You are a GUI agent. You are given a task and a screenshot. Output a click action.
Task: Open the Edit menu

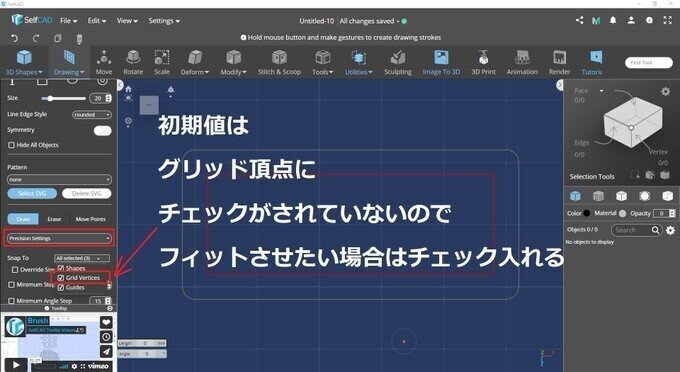pyautogui.click(x=97, y=21)
